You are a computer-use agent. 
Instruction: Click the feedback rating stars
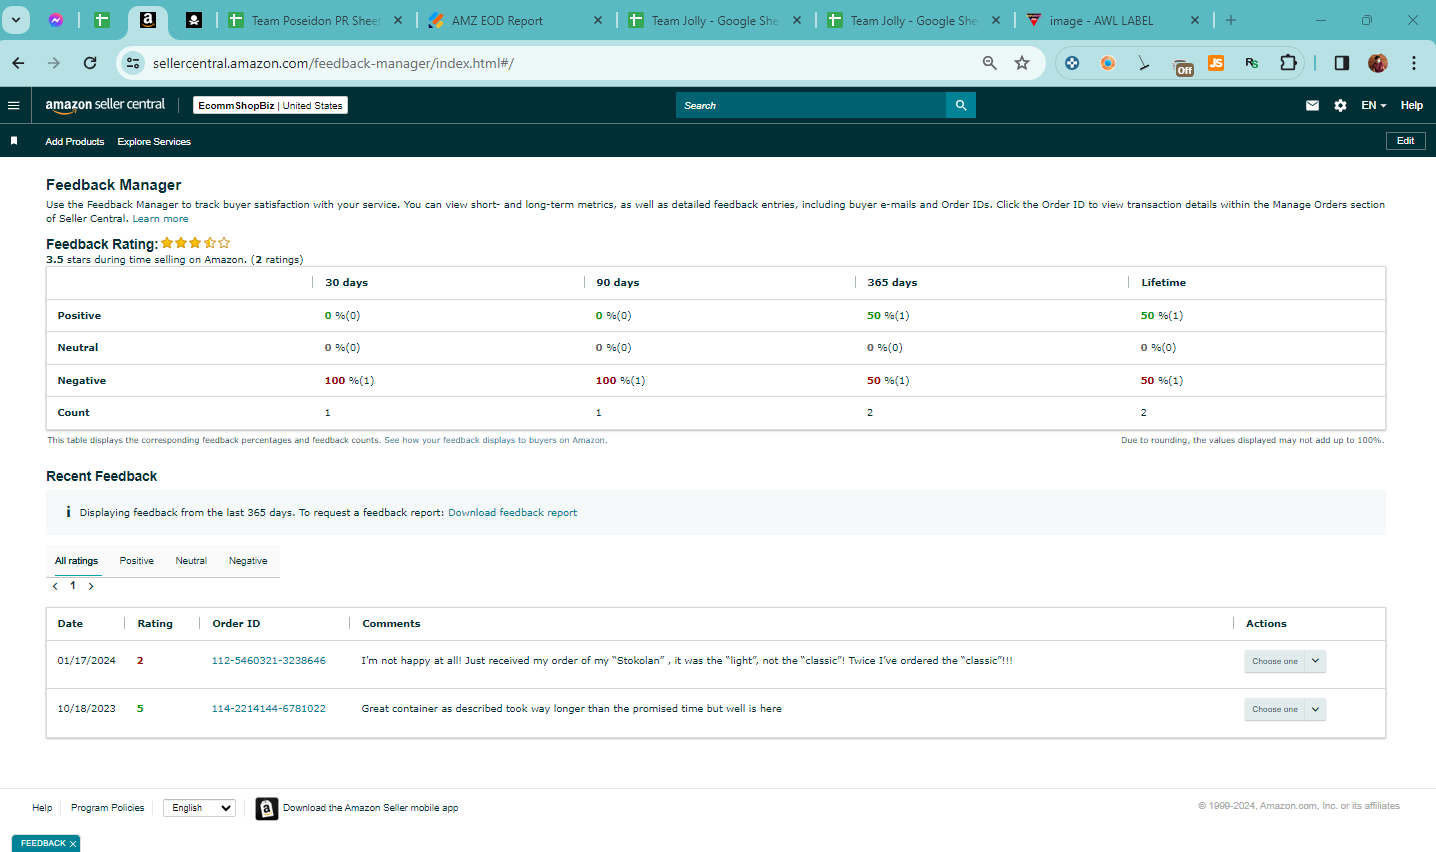click(196, 243)
